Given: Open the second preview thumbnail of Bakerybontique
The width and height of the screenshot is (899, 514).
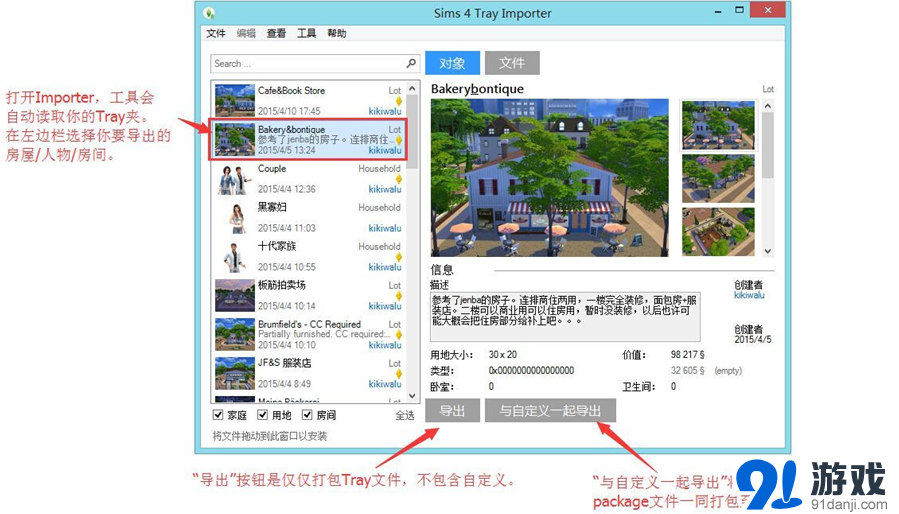Looking at the screenshot, I should (x=718, y=178).
